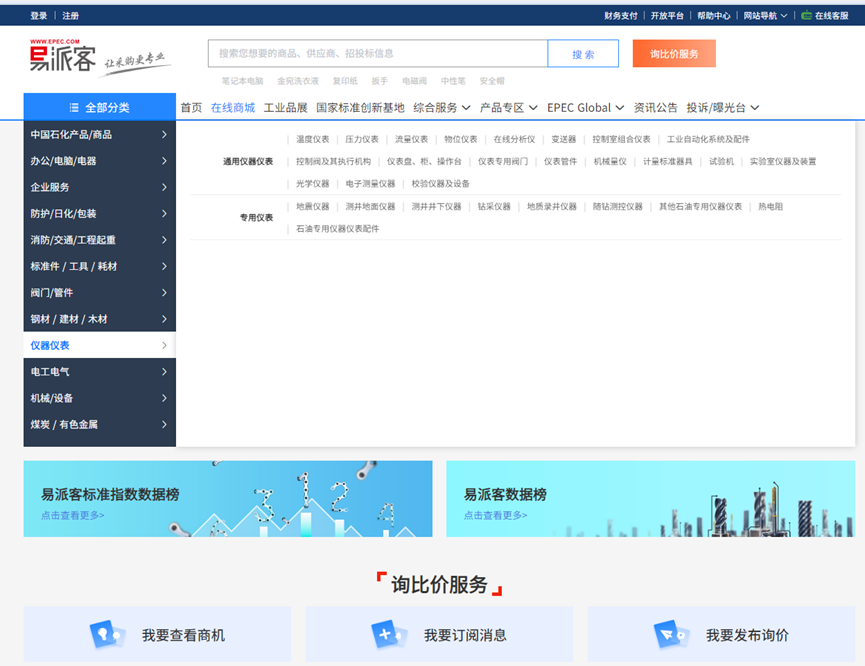The image size is (865, 666).
Task: Open the 易派客标准指数数据榜 banner
Action: 228,498
